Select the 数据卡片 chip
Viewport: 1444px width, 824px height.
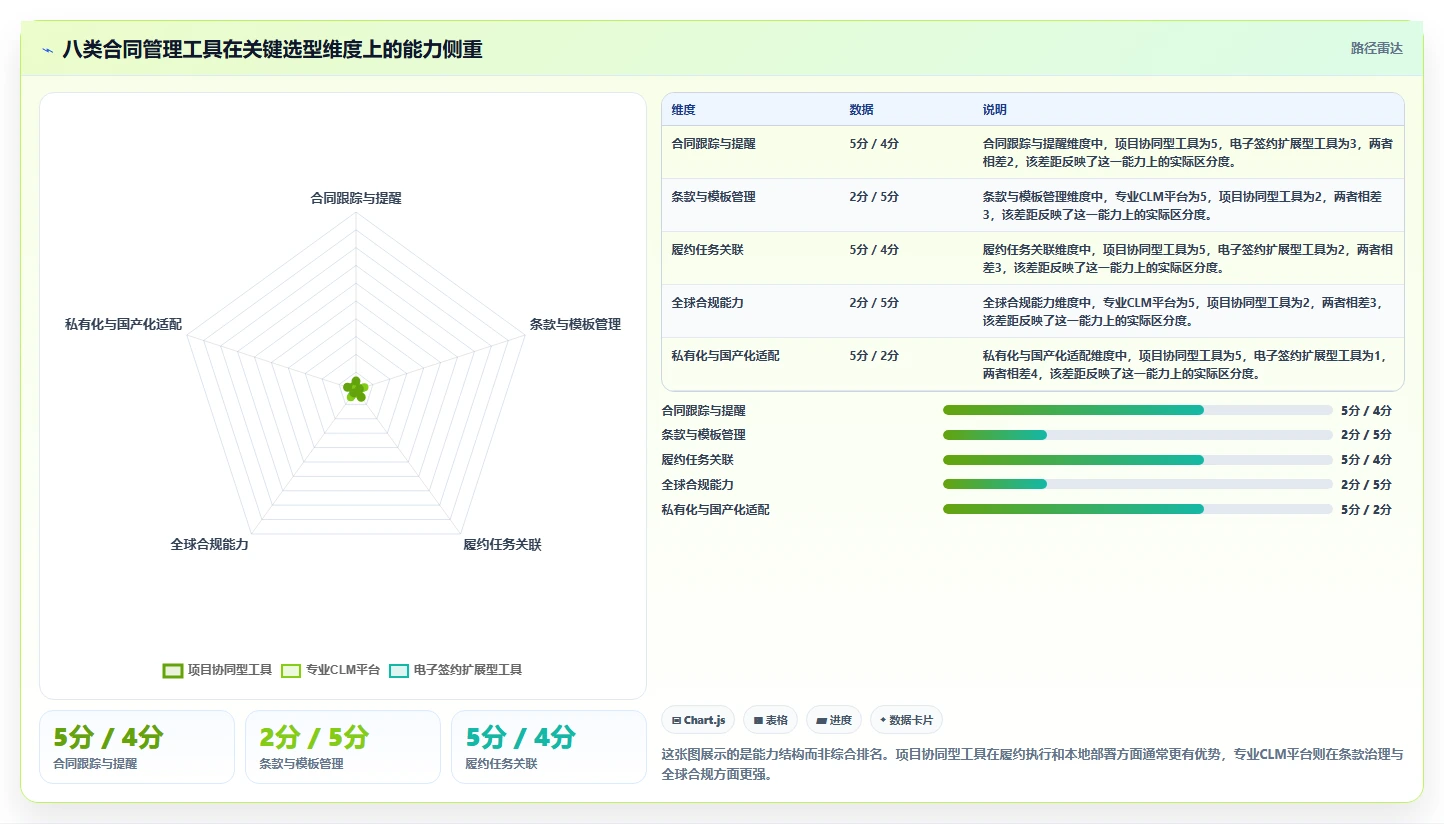click(906, 720)
